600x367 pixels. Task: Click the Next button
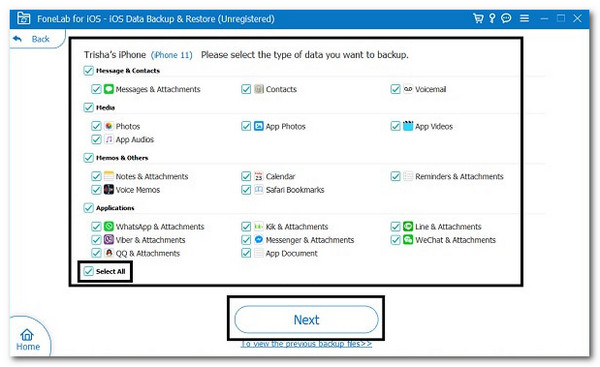[x=306, y=319]
